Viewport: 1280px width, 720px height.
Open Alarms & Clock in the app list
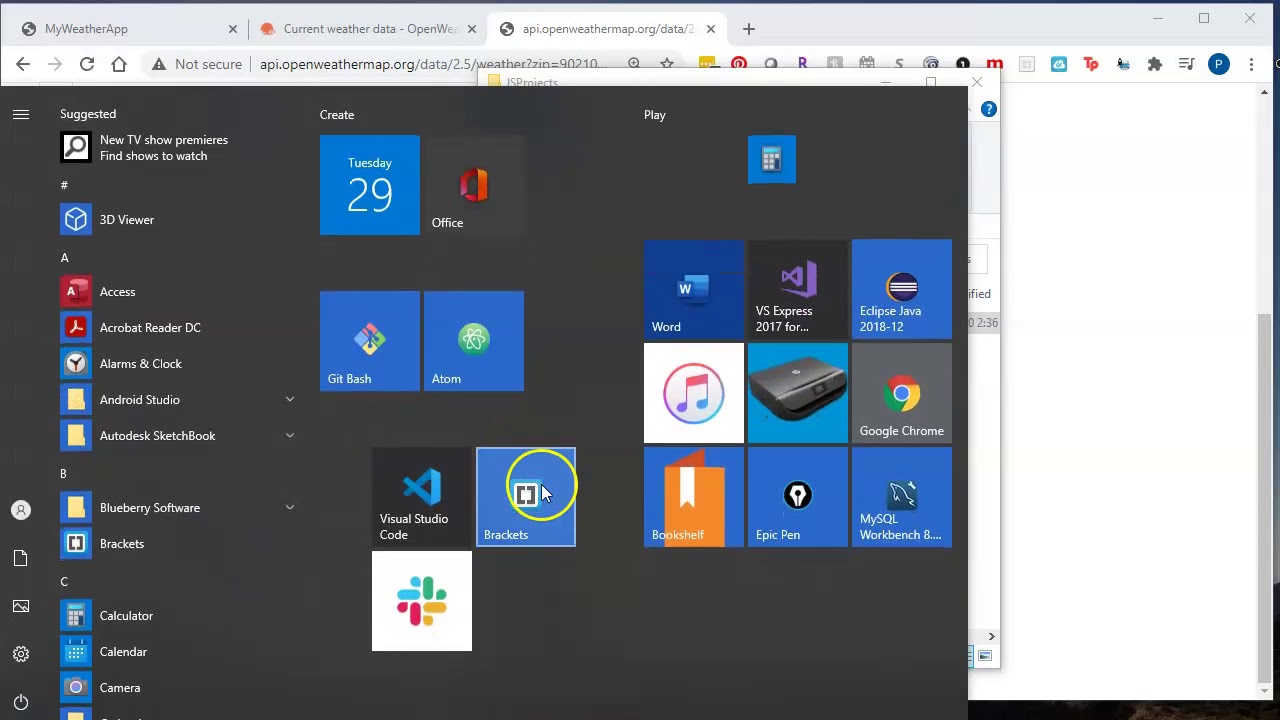[180, 364]
